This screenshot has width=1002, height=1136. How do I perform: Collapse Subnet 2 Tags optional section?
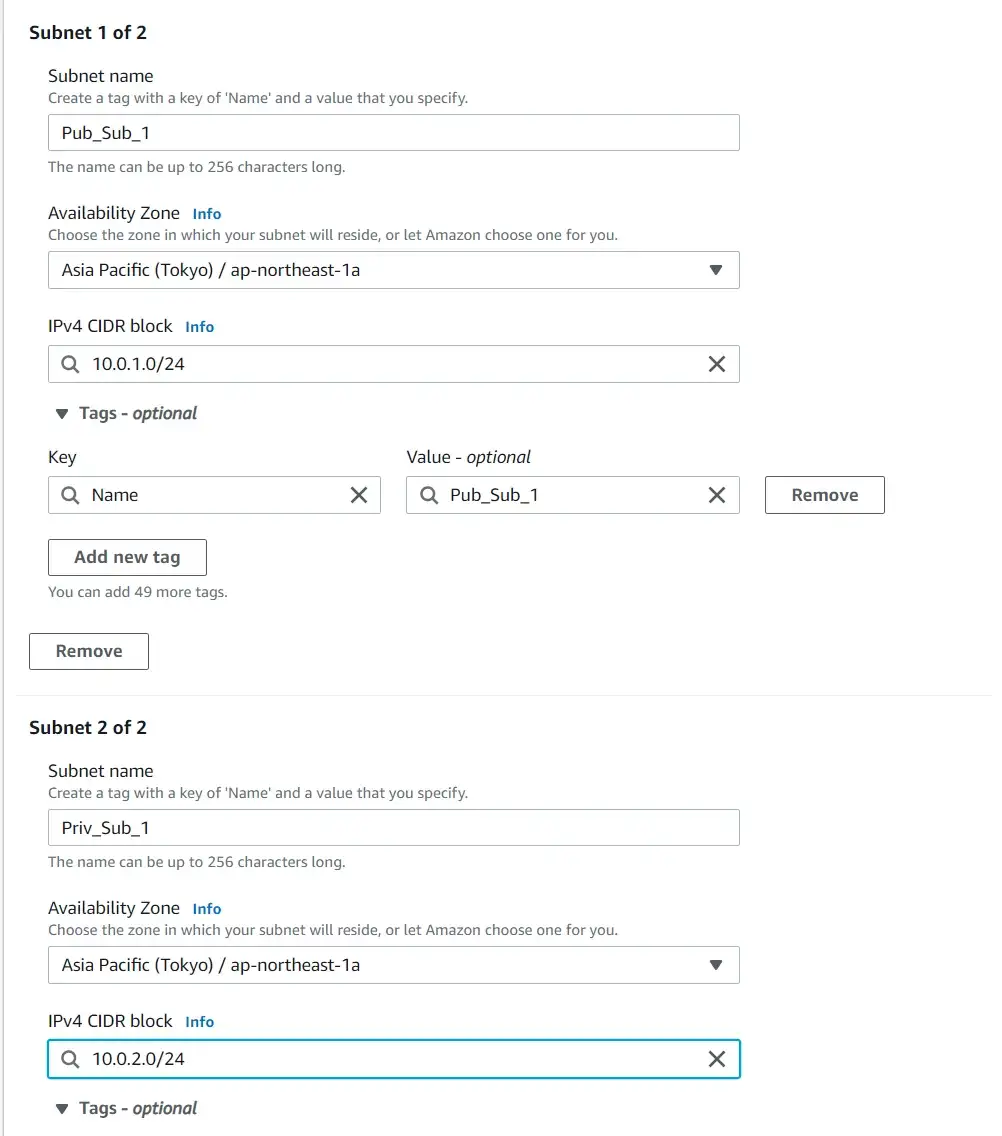127,1108
